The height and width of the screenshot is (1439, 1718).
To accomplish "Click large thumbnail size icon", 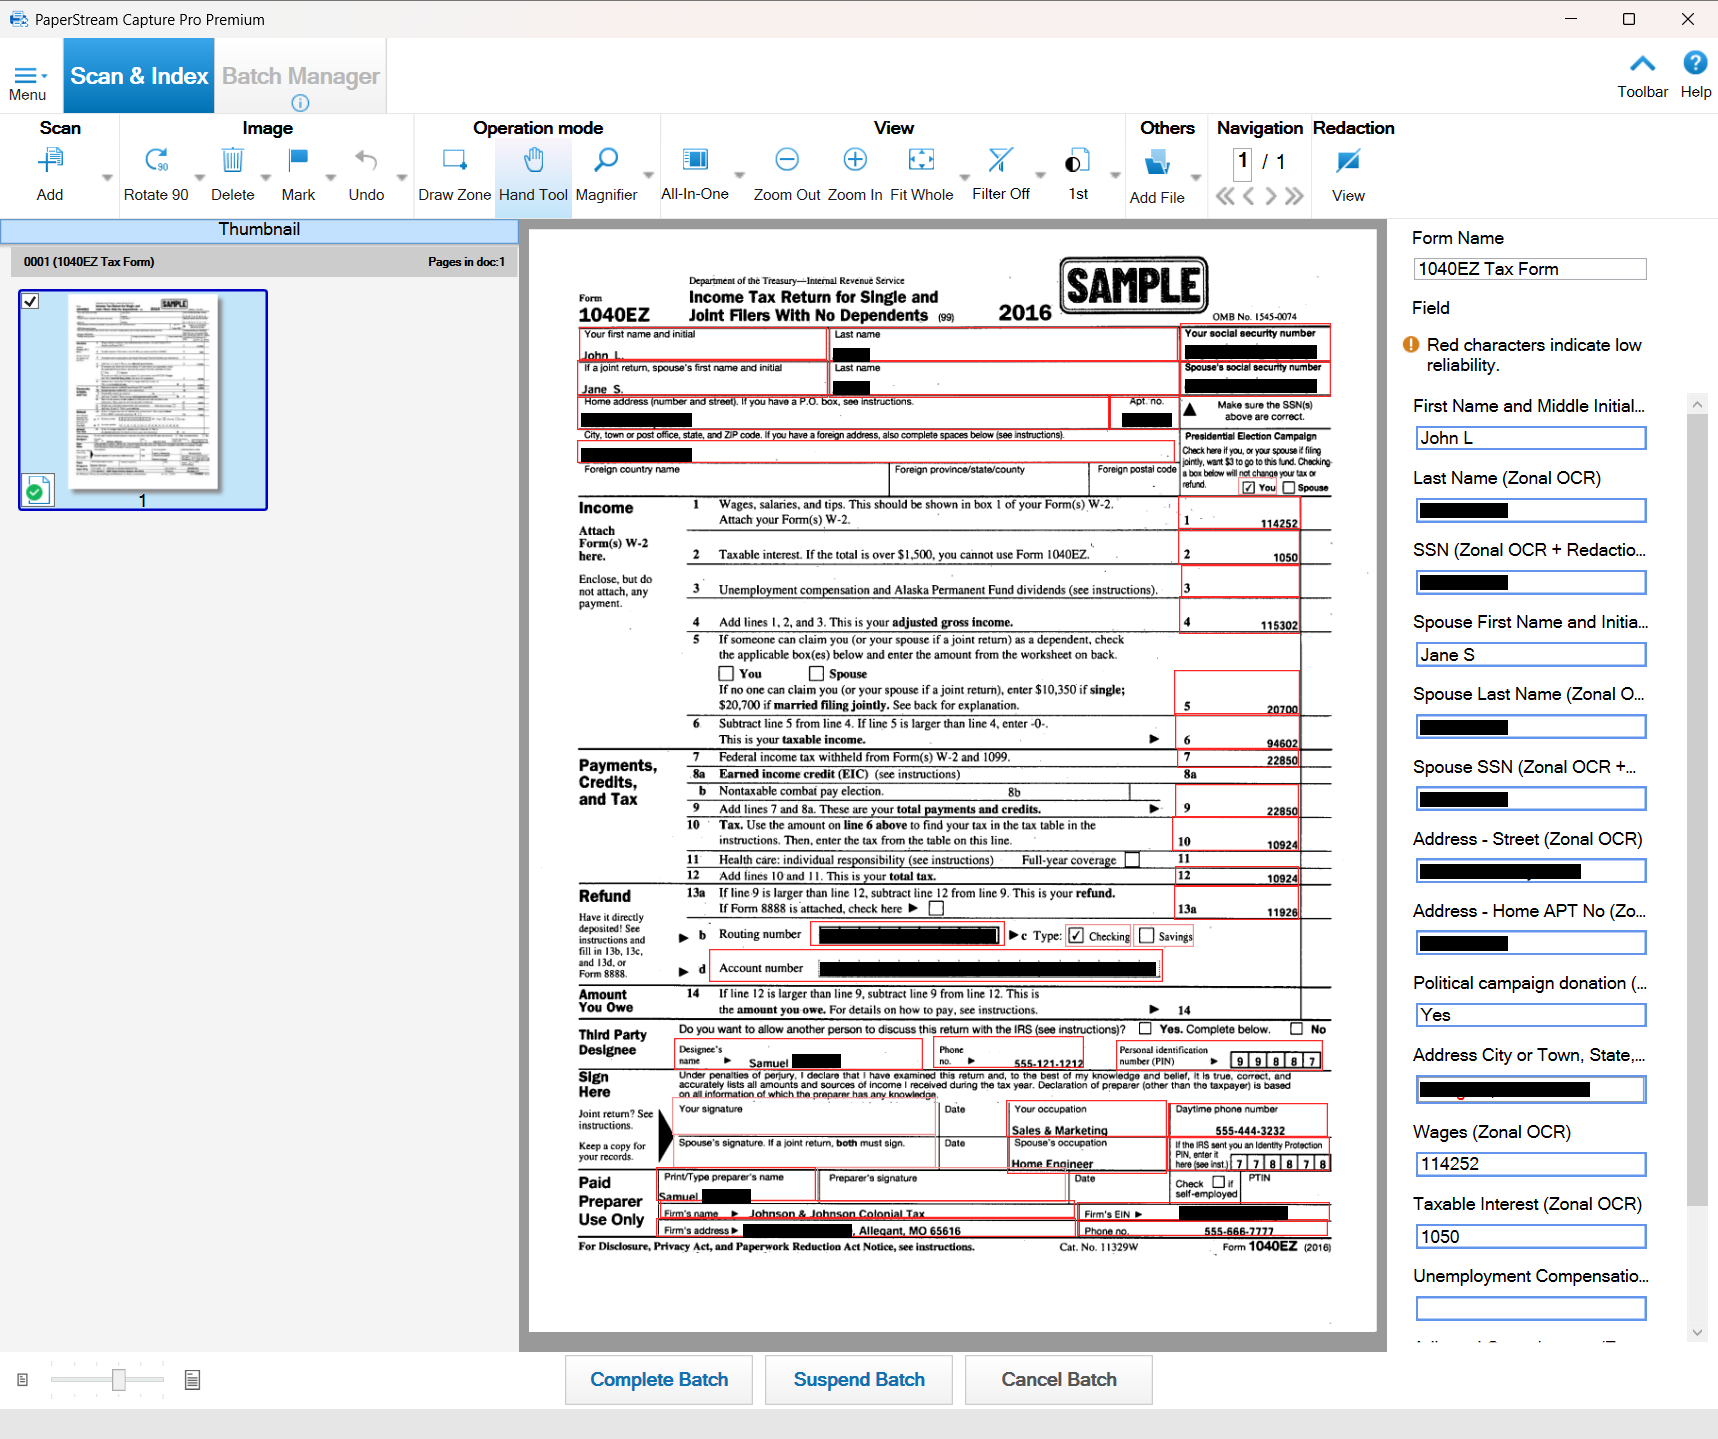I will coord(193,1380).
